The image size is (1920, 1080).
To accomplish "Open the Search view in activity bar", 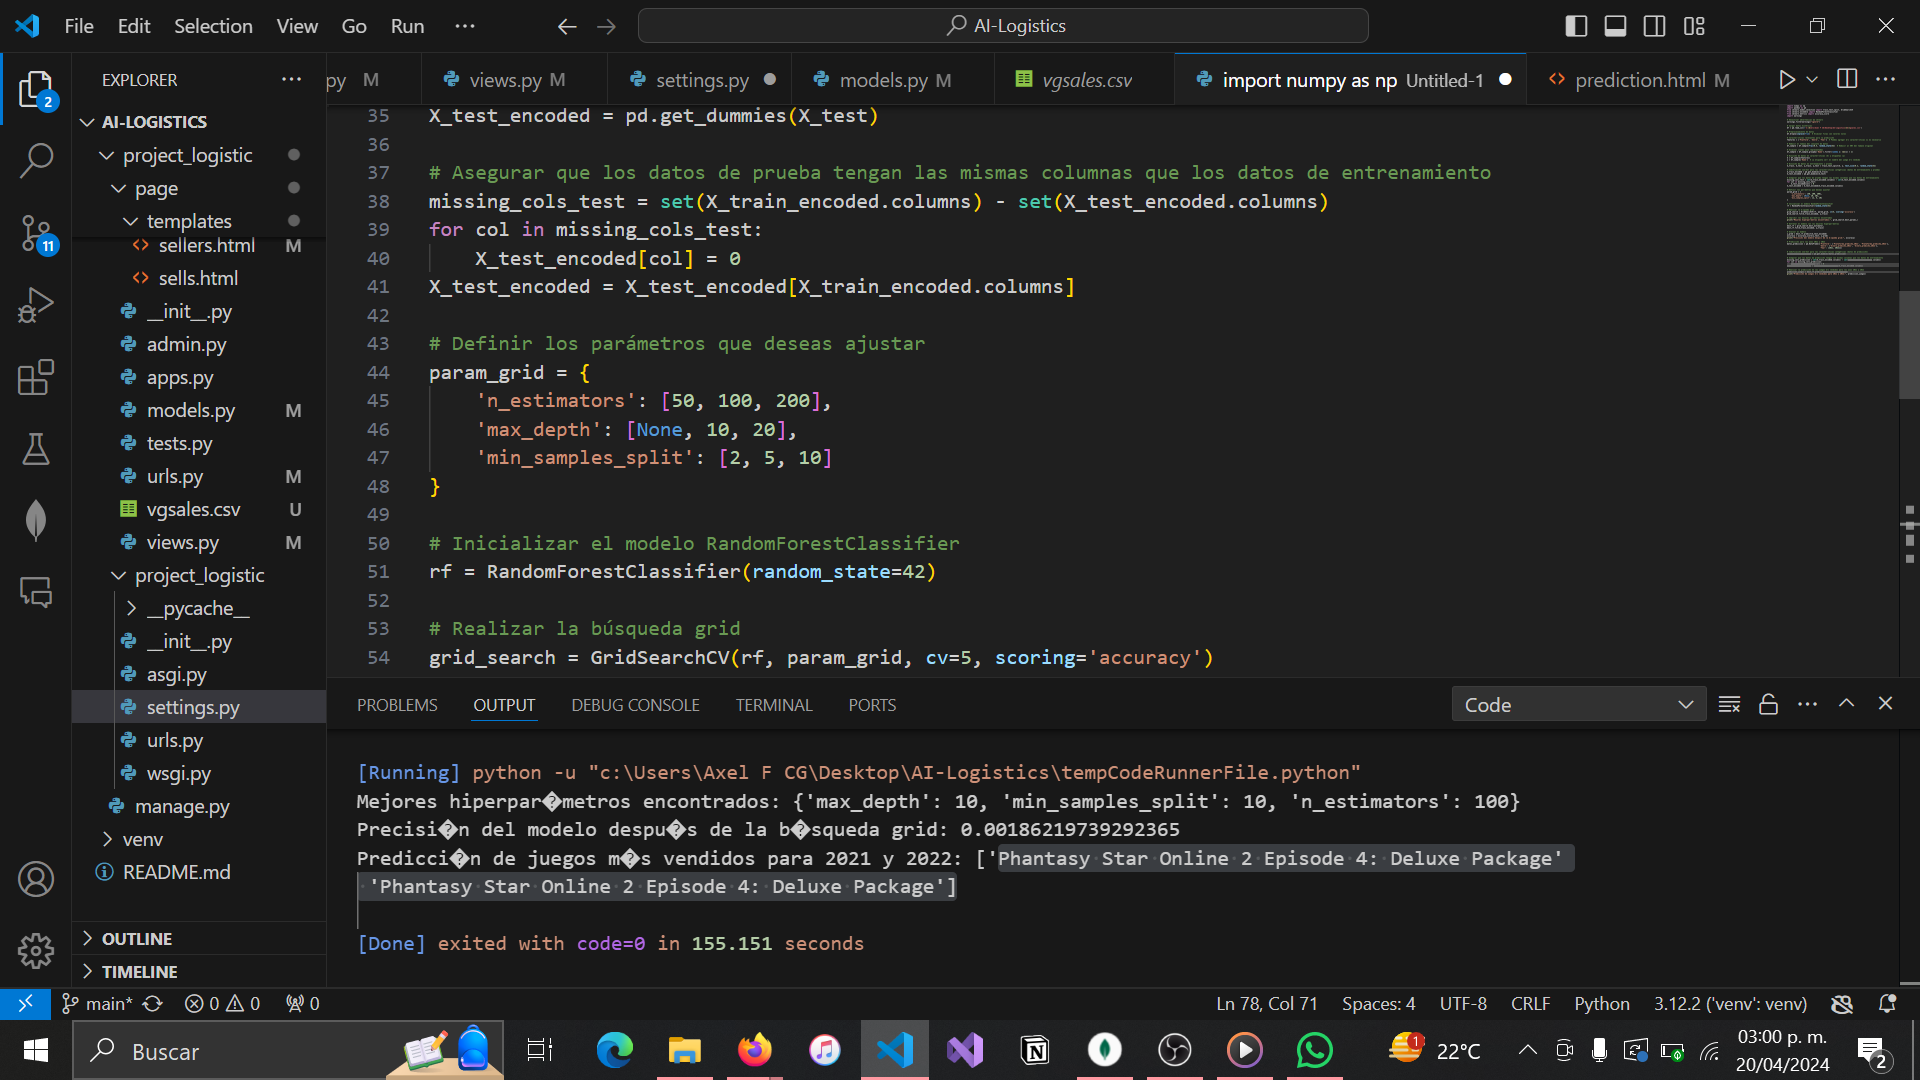I will tap(36, 160).
